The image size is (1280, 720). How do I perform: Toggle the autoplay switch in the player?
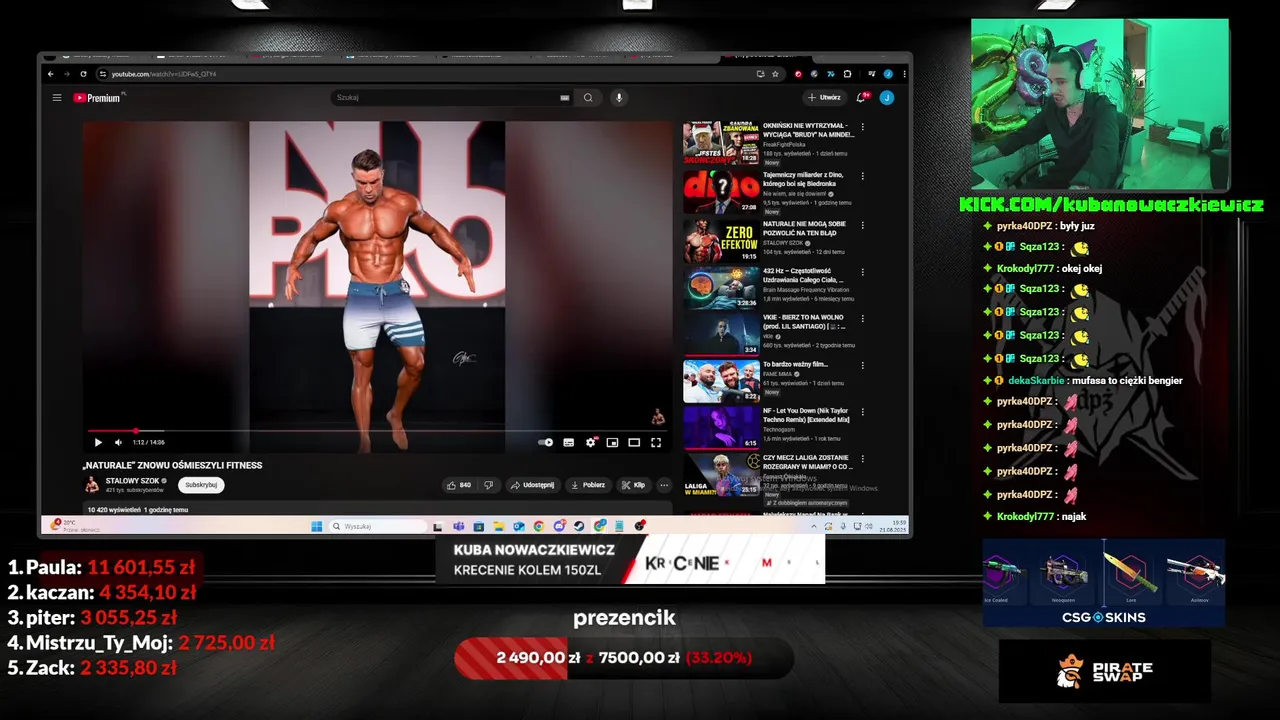tap(545, 442)
